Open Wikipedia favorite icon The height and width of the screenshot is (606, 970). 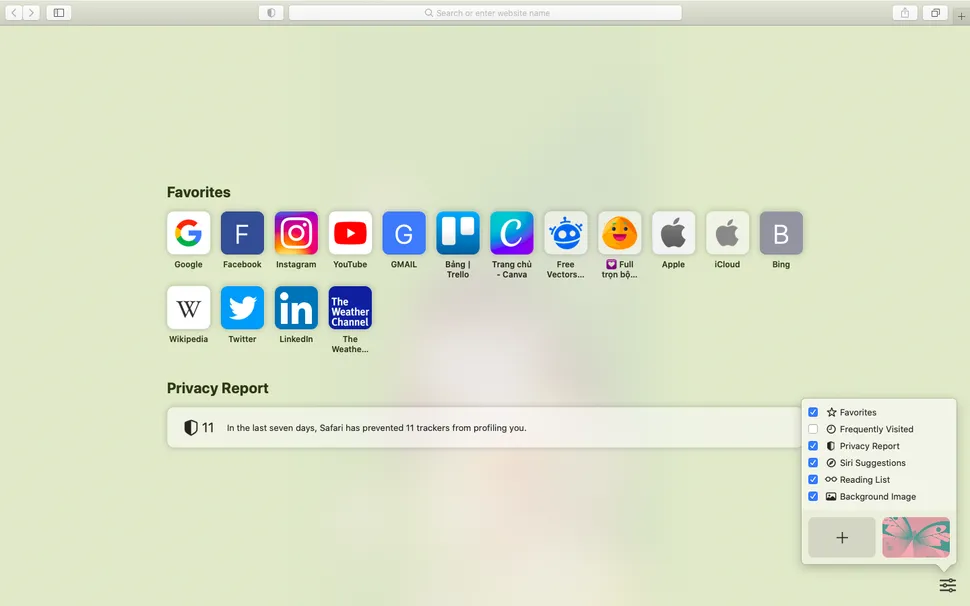point(188,308)
